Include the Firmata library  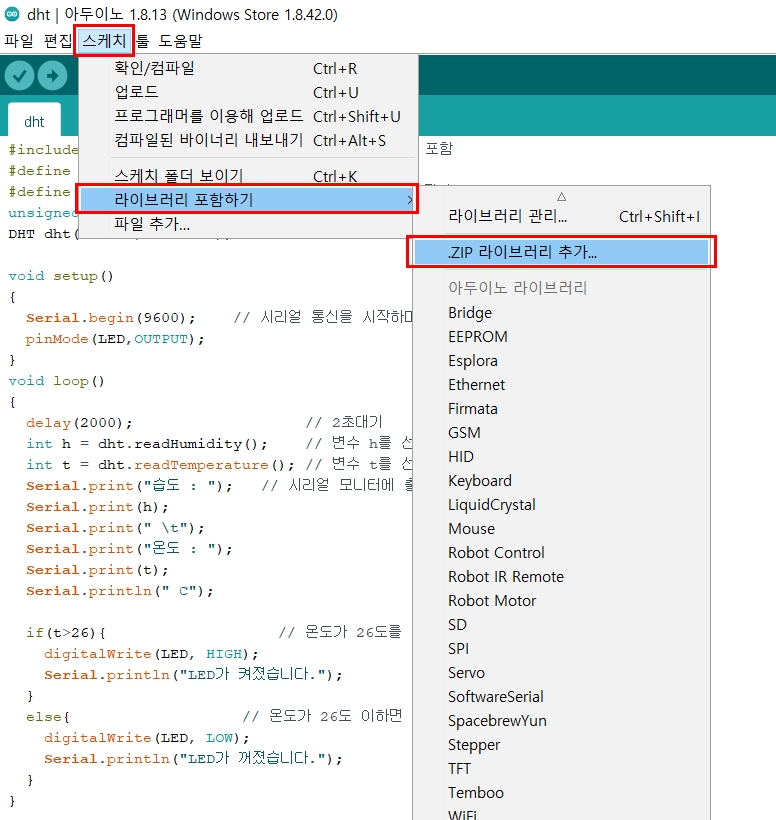(562, 409)
